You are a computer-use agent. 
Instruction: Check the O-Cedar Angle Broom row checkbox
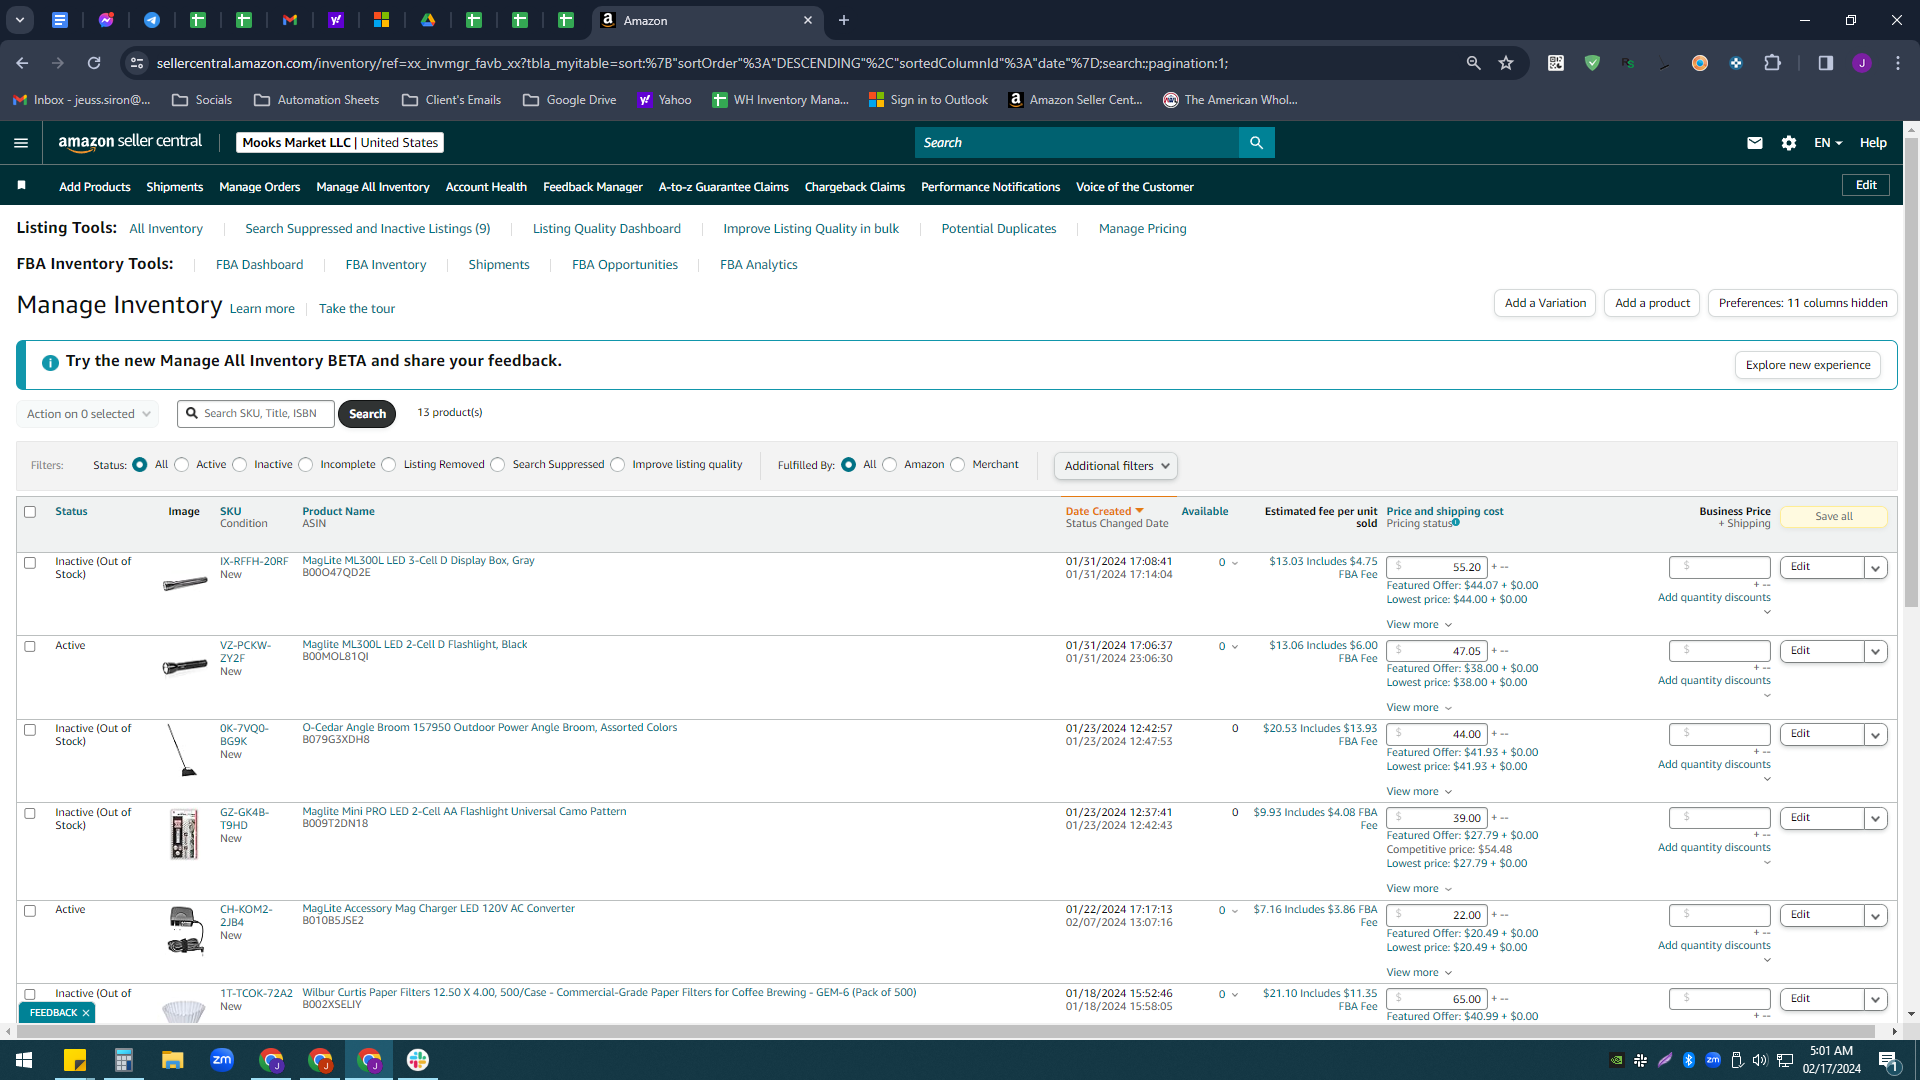point(30,730)
